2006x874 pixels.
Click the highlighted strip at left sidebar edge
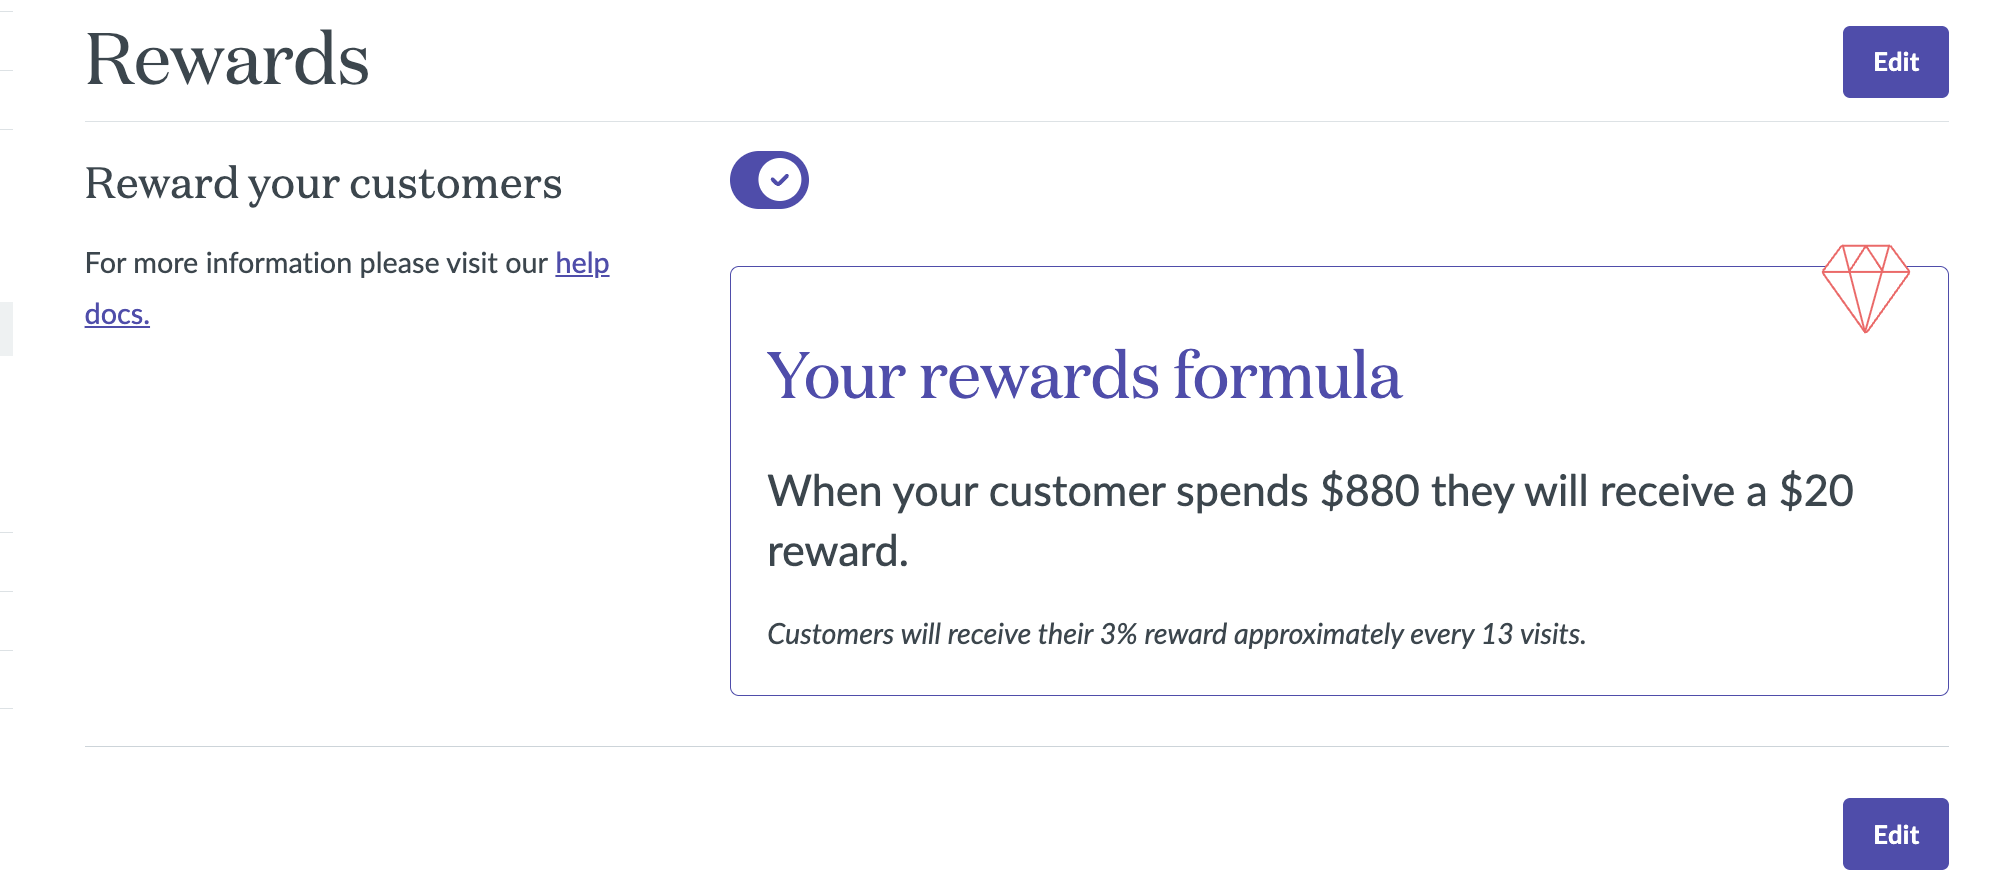pyautogui.click(x=6, y=328)
